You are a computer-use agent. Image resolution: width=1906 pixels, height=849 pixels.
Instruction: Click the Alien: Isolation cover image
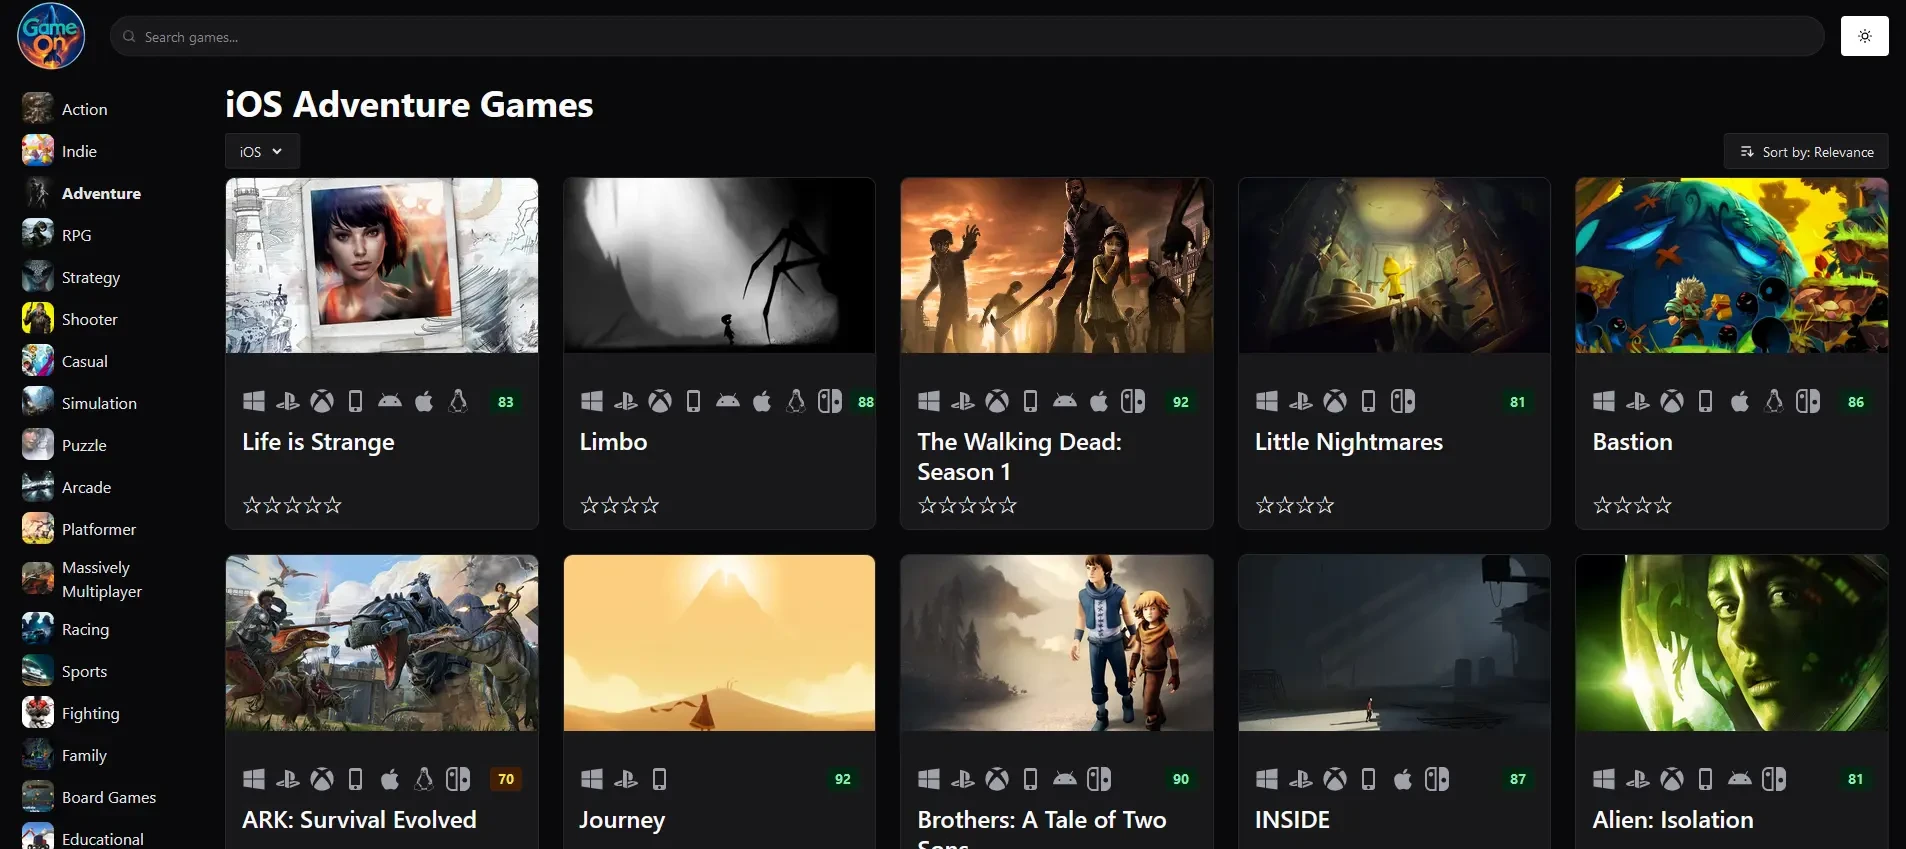1731,643
